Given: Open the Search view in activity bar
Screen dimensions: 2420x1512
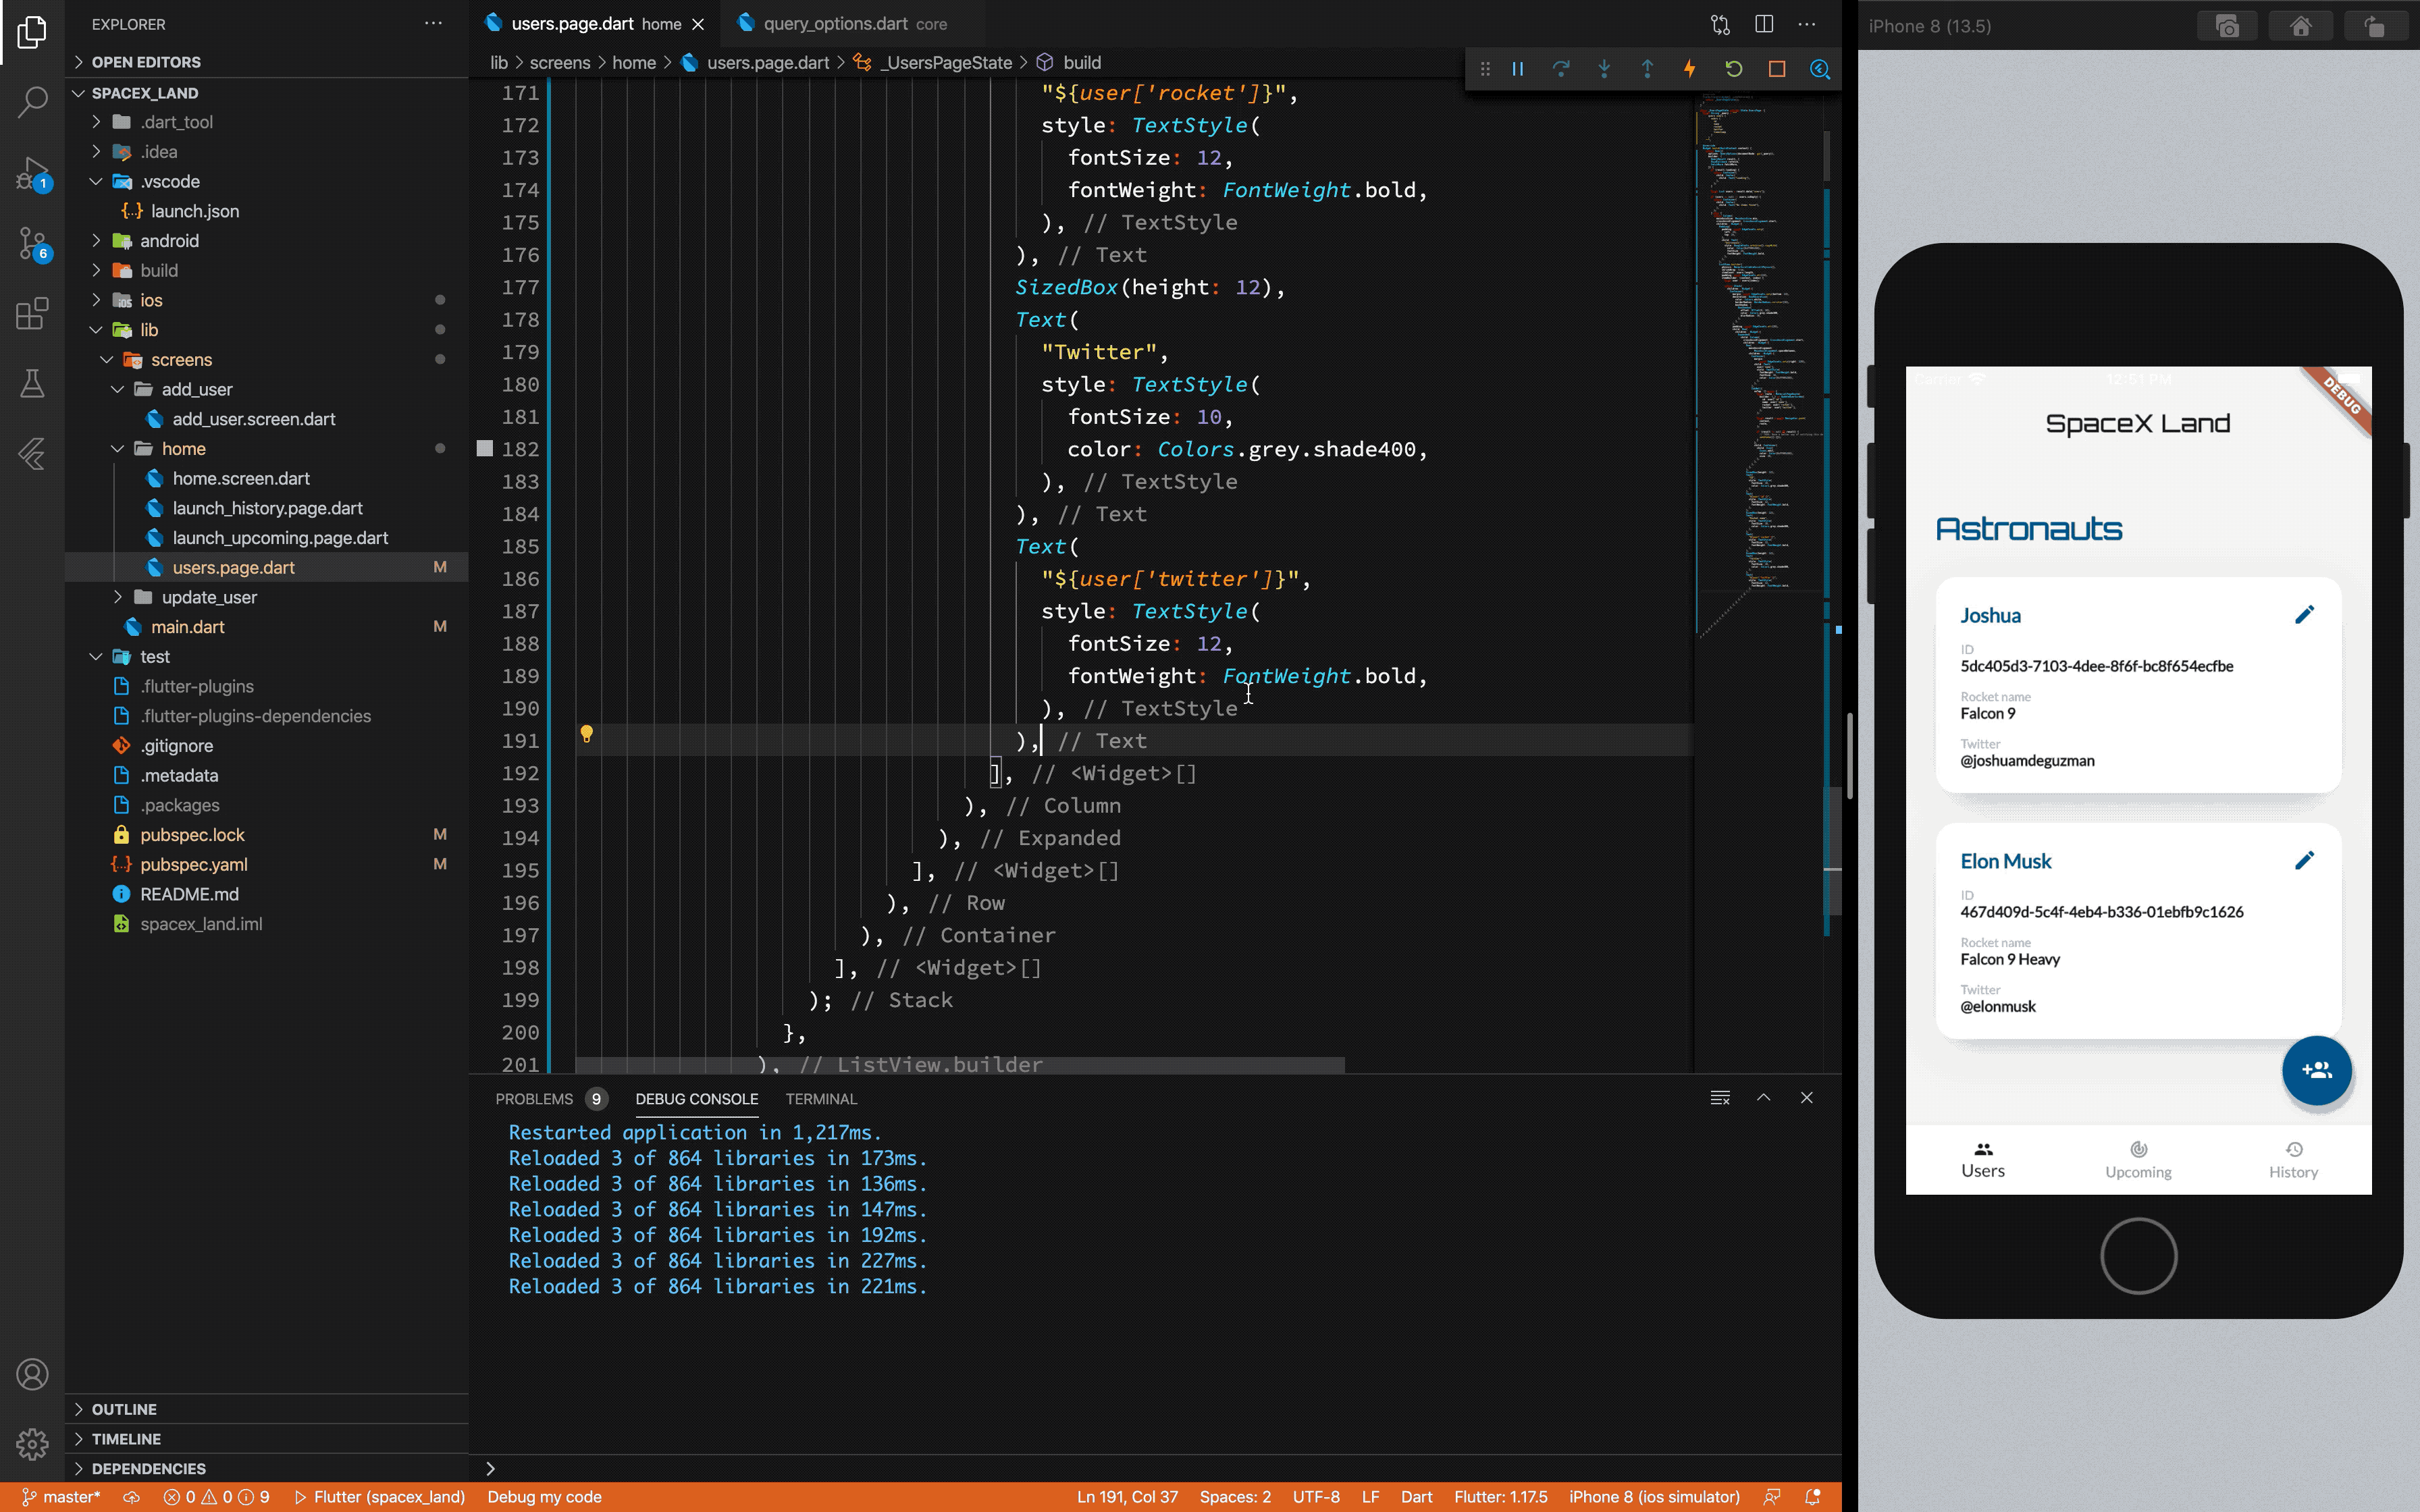Looking at the screenshot, I should (32, 102).
